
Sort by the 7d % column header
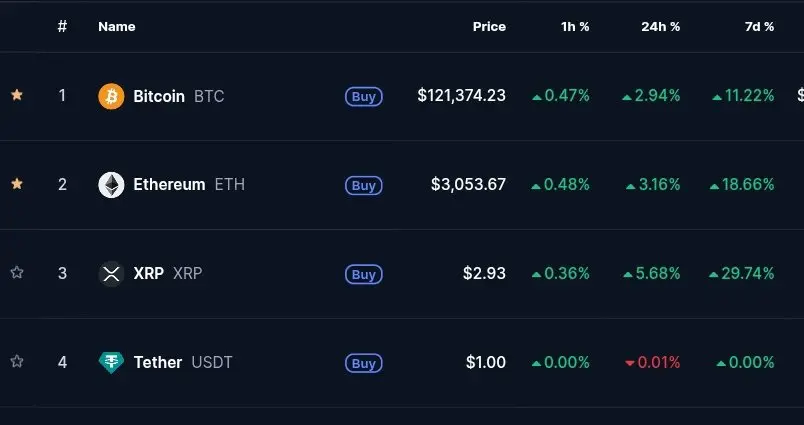(759, 27)
